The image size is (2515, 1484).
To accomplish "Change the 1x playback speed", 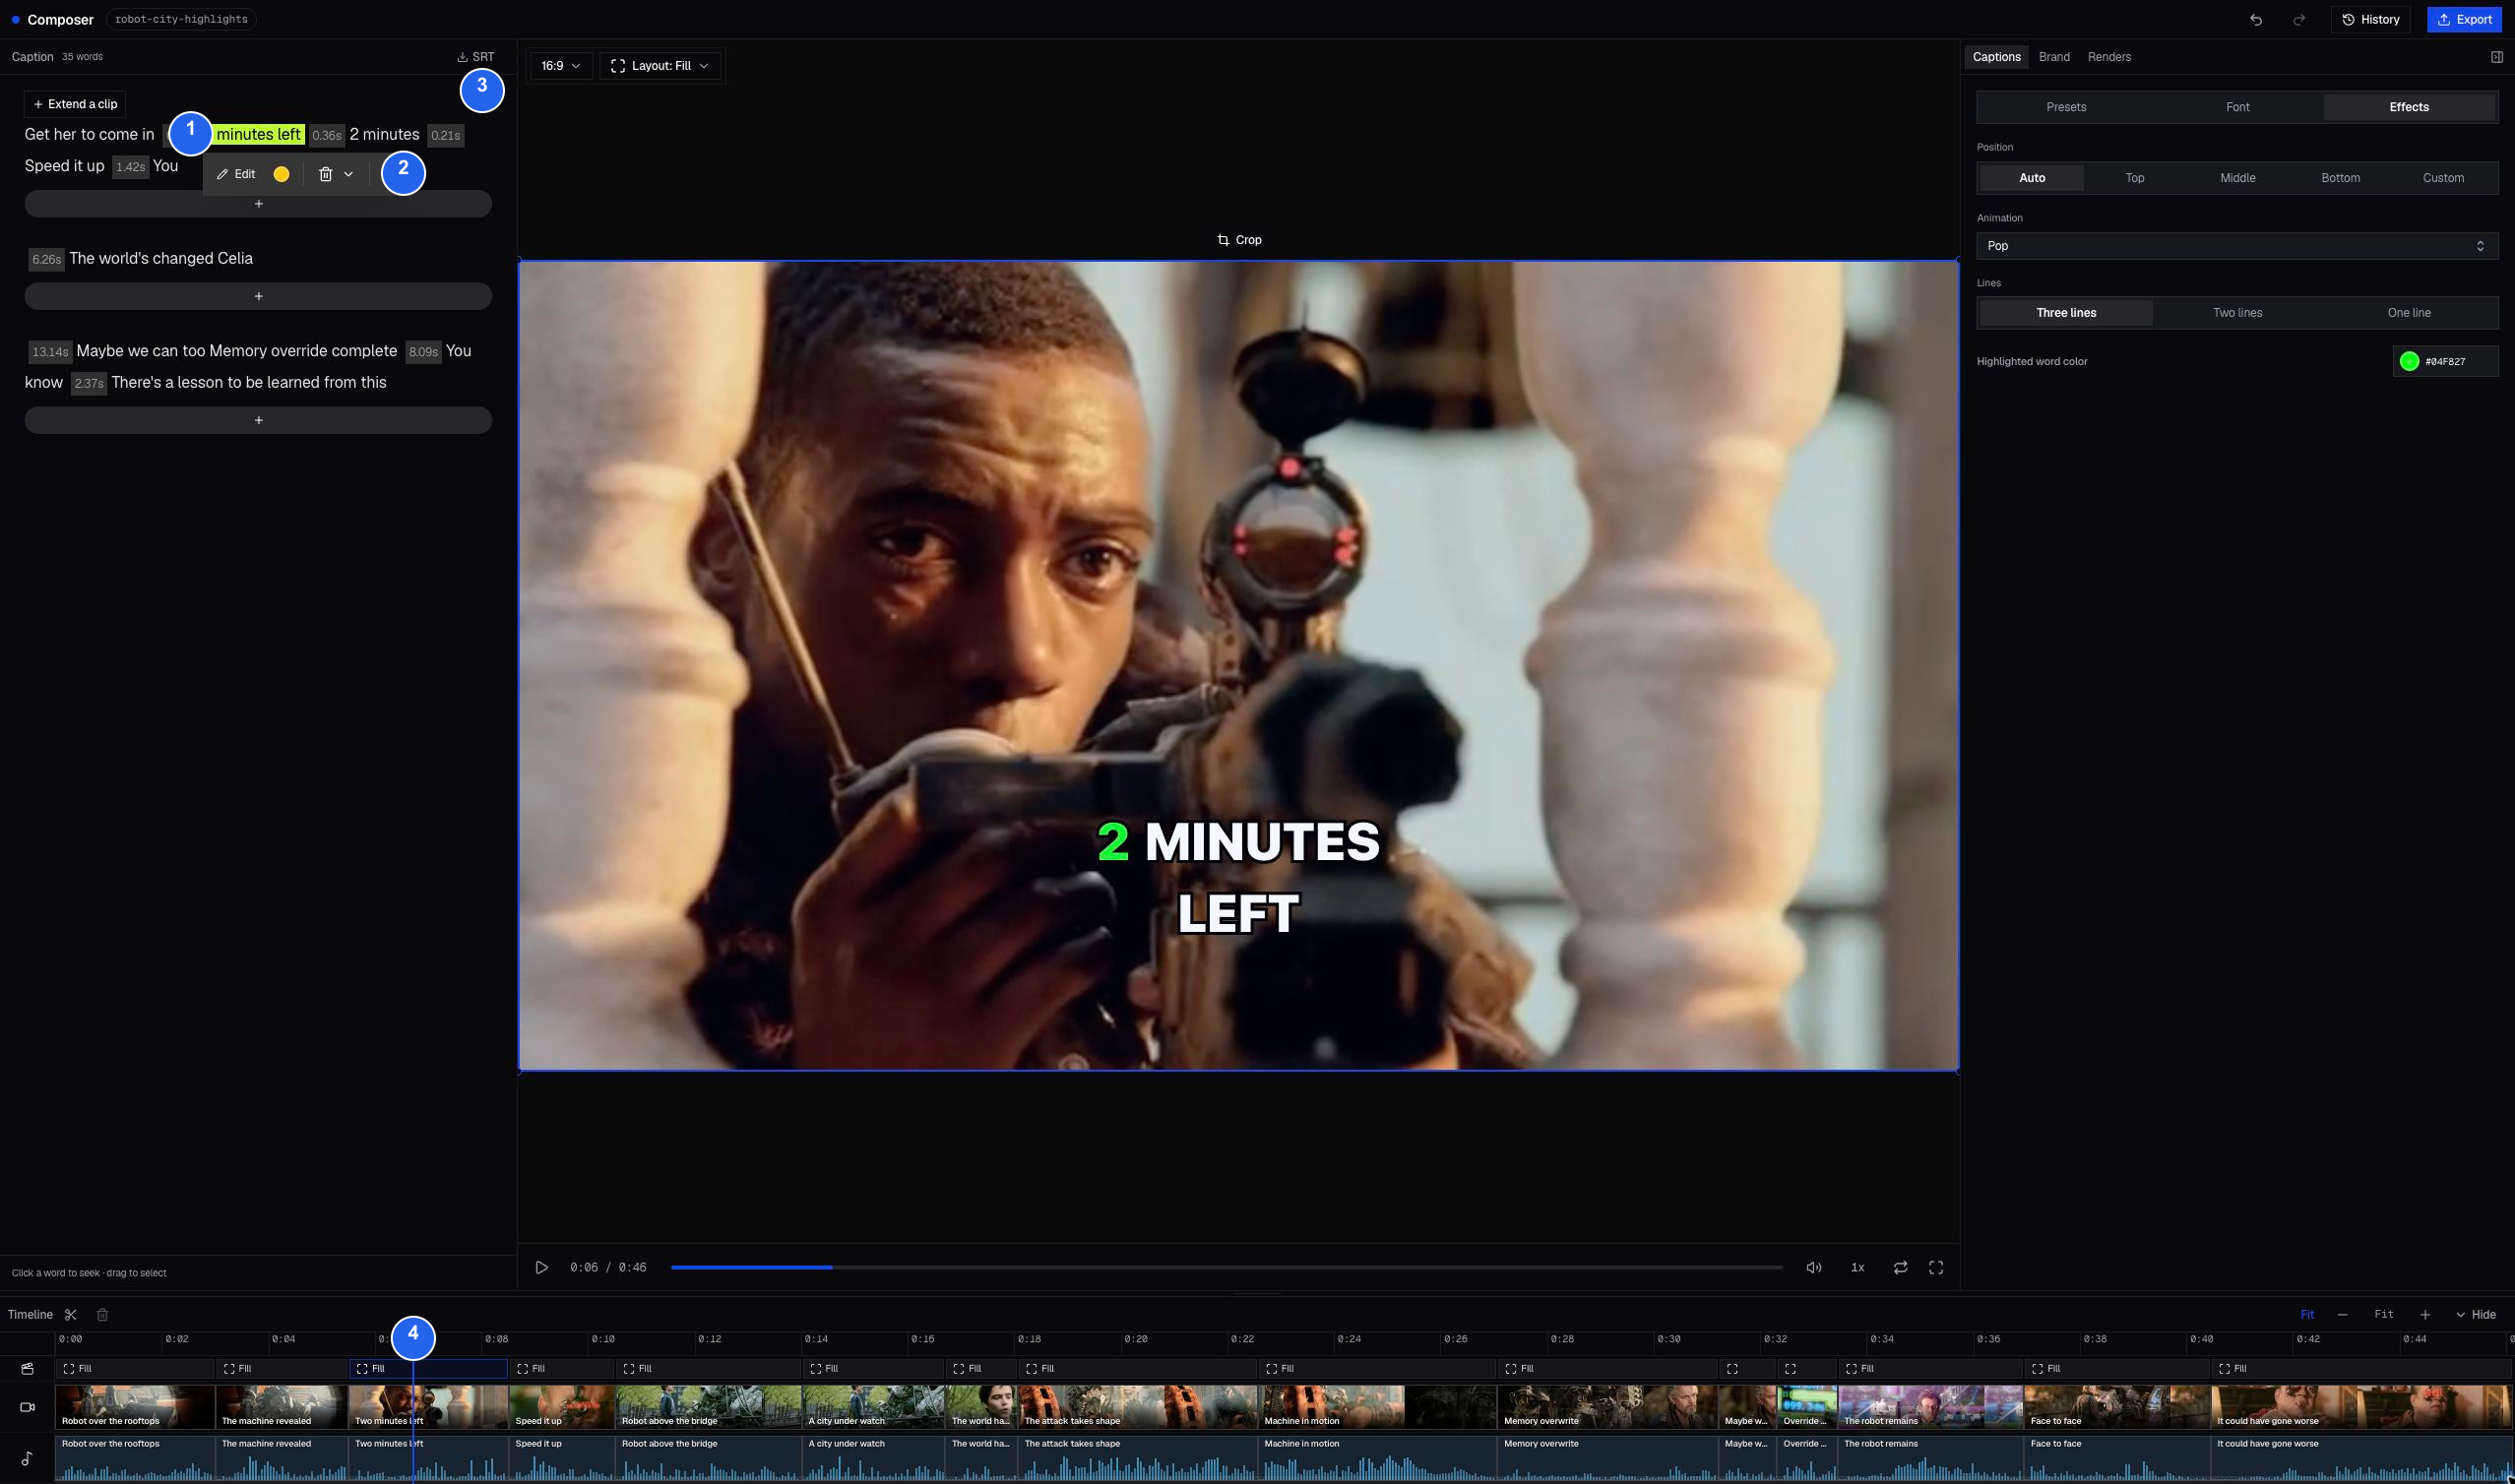I will click(x=1857, y=1267).
